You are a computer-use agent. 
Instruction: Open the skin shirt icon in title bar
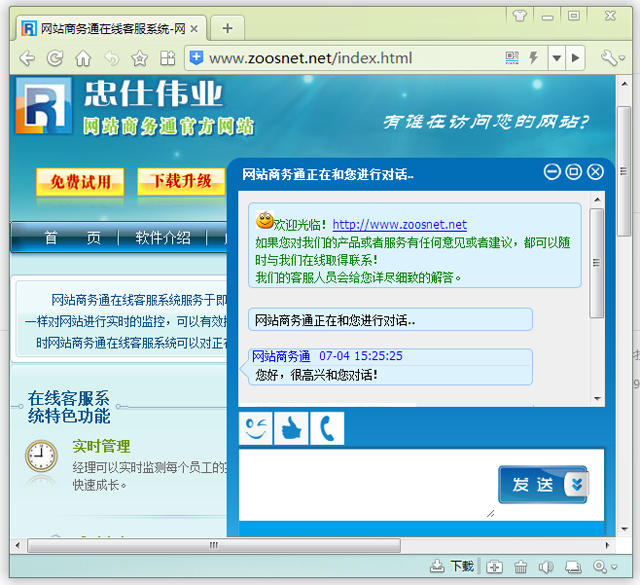click(x=520, y=16)
